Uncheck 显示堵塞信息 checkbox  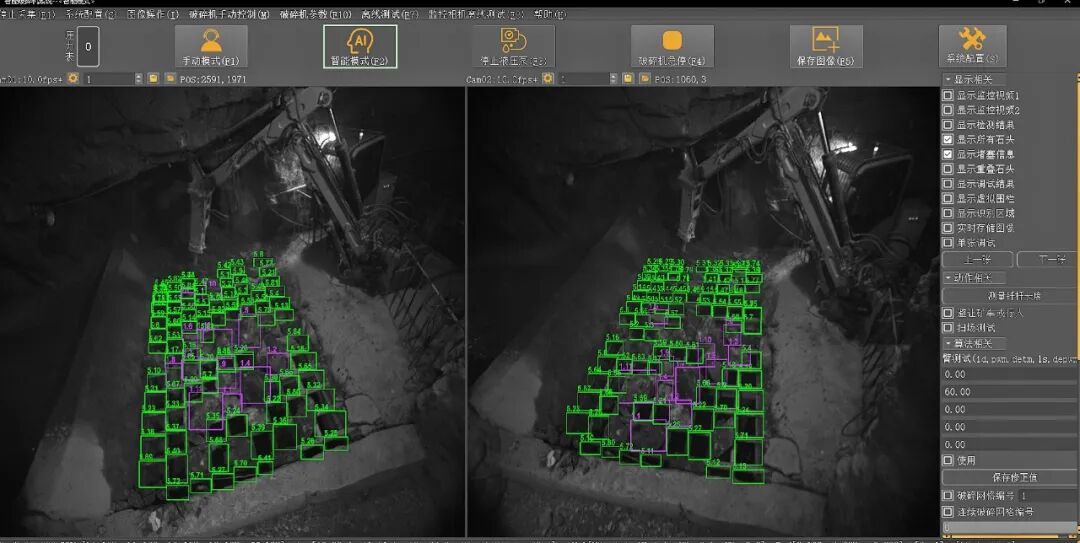point(948,154)
